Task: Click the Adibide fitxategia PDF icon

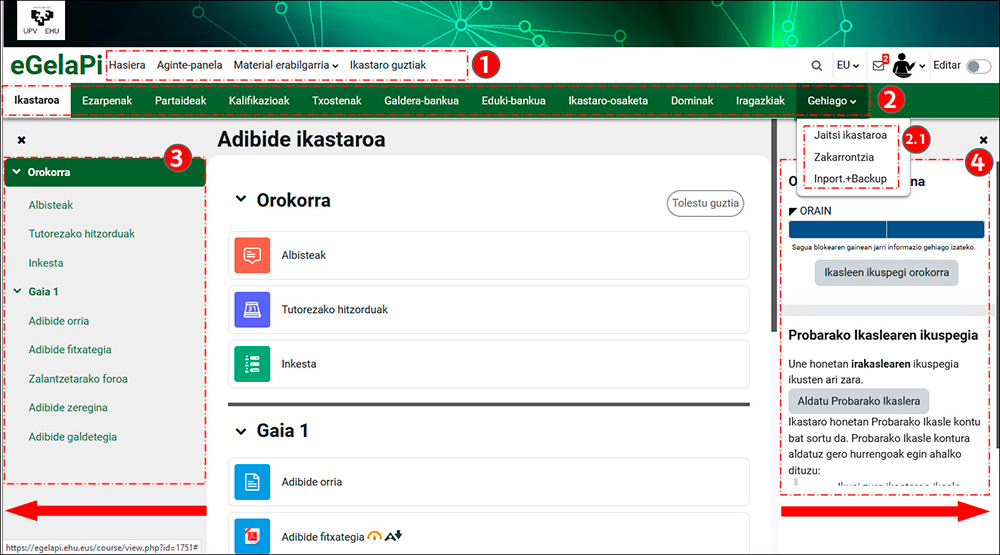Action: (251, 536)
